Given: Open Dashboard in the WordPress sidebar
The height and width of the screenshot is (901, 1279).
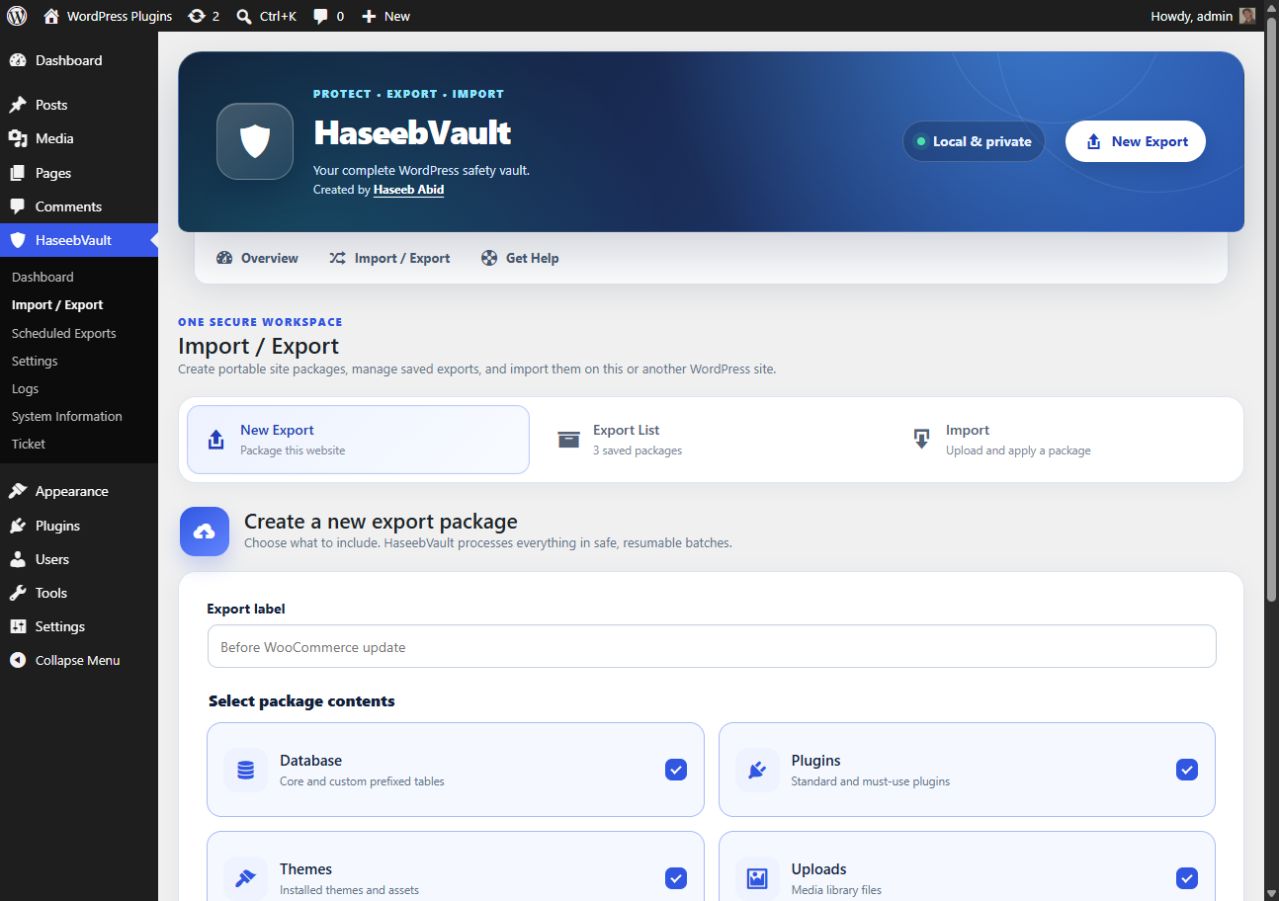Looking at the screenshot, I should coord(79,60).
